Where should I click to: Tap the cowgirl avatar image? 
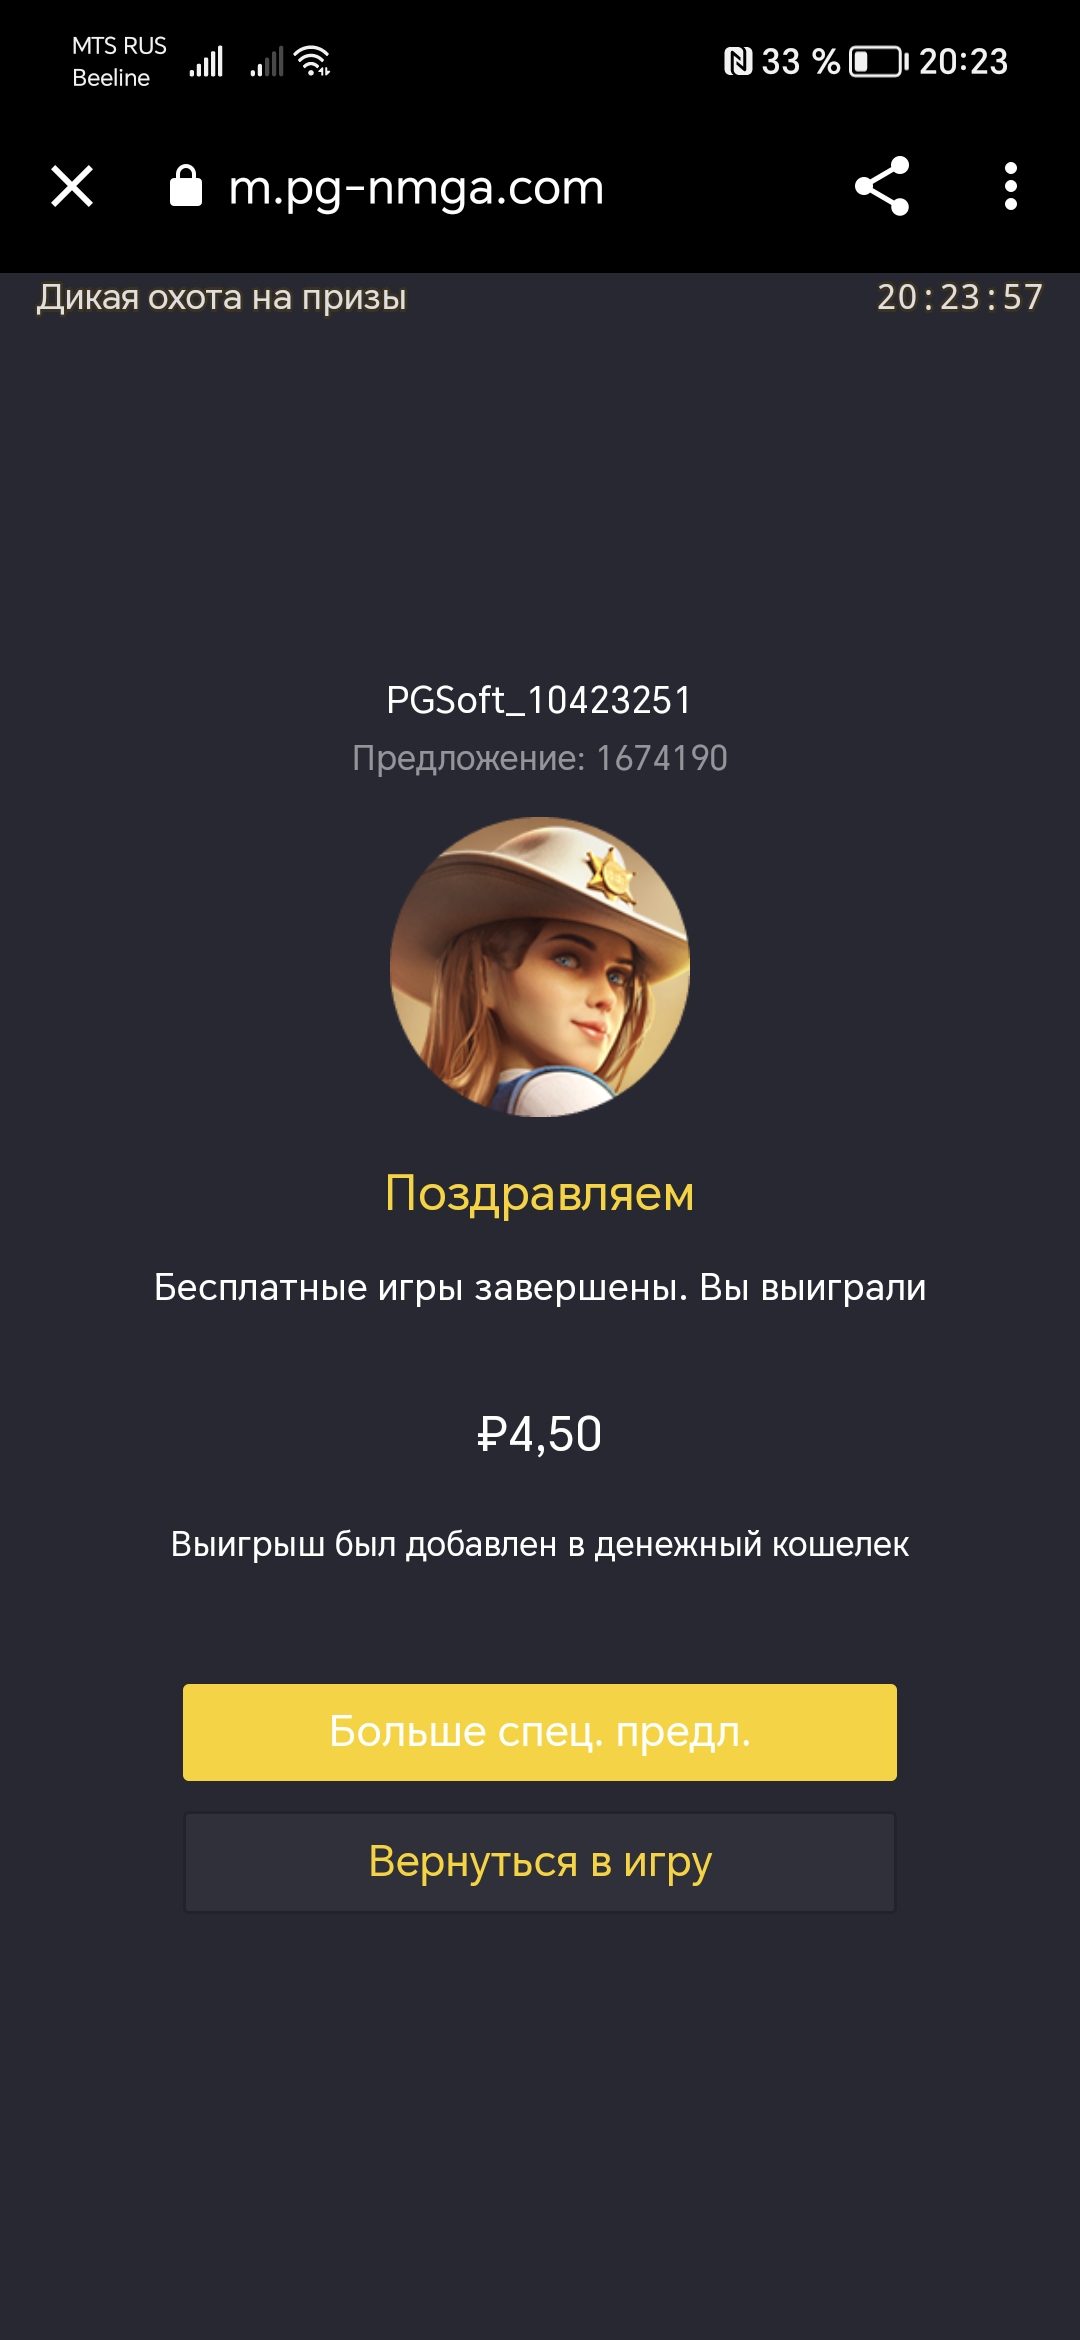pos(540,967)
